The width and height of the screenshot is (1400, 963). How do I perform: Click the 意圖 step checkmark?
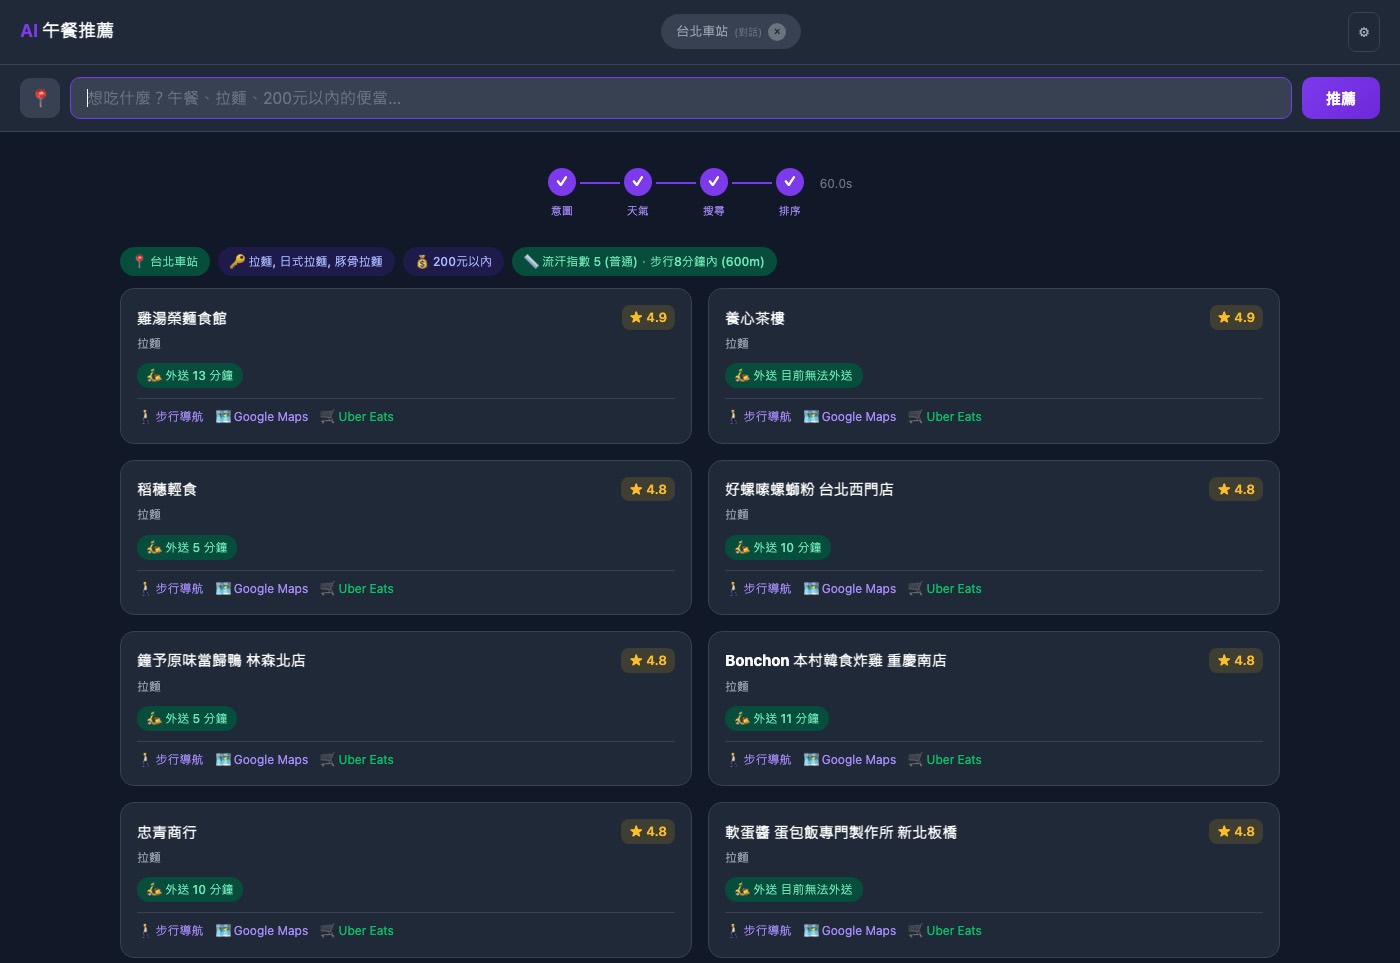(x=562, y=182)
